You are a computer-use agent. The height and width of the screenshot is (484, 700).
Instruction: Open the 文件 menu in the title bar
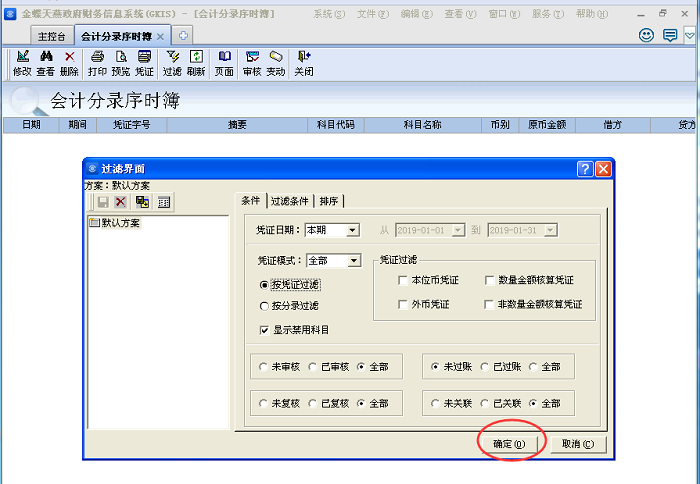pyautogui.click(x=371, y=15)
